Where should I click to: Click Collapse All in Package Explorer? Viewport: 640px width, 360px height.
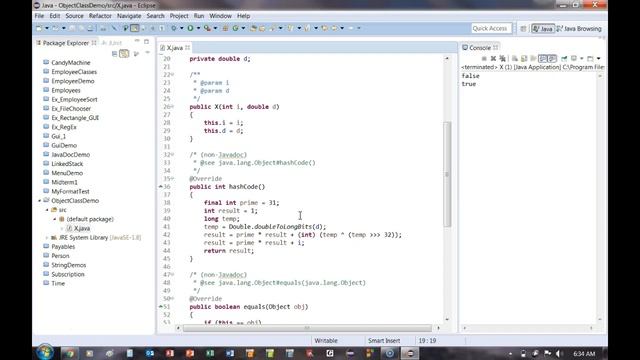(115, 53)
